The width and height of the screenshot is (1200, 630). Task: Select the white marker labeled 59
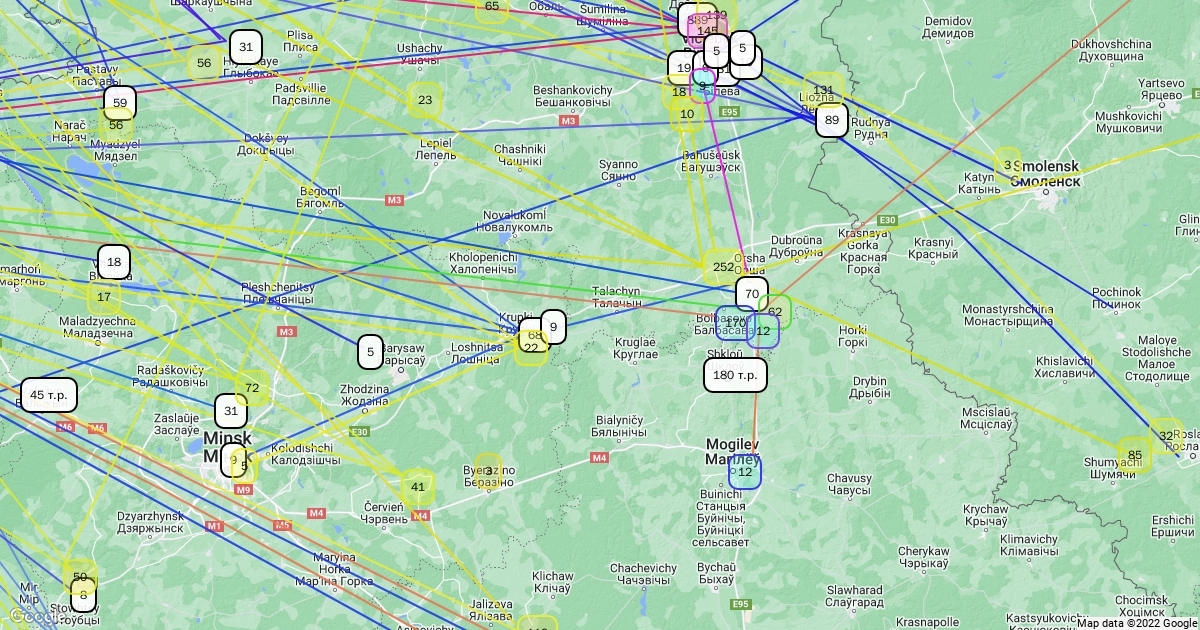coord(119,103)
